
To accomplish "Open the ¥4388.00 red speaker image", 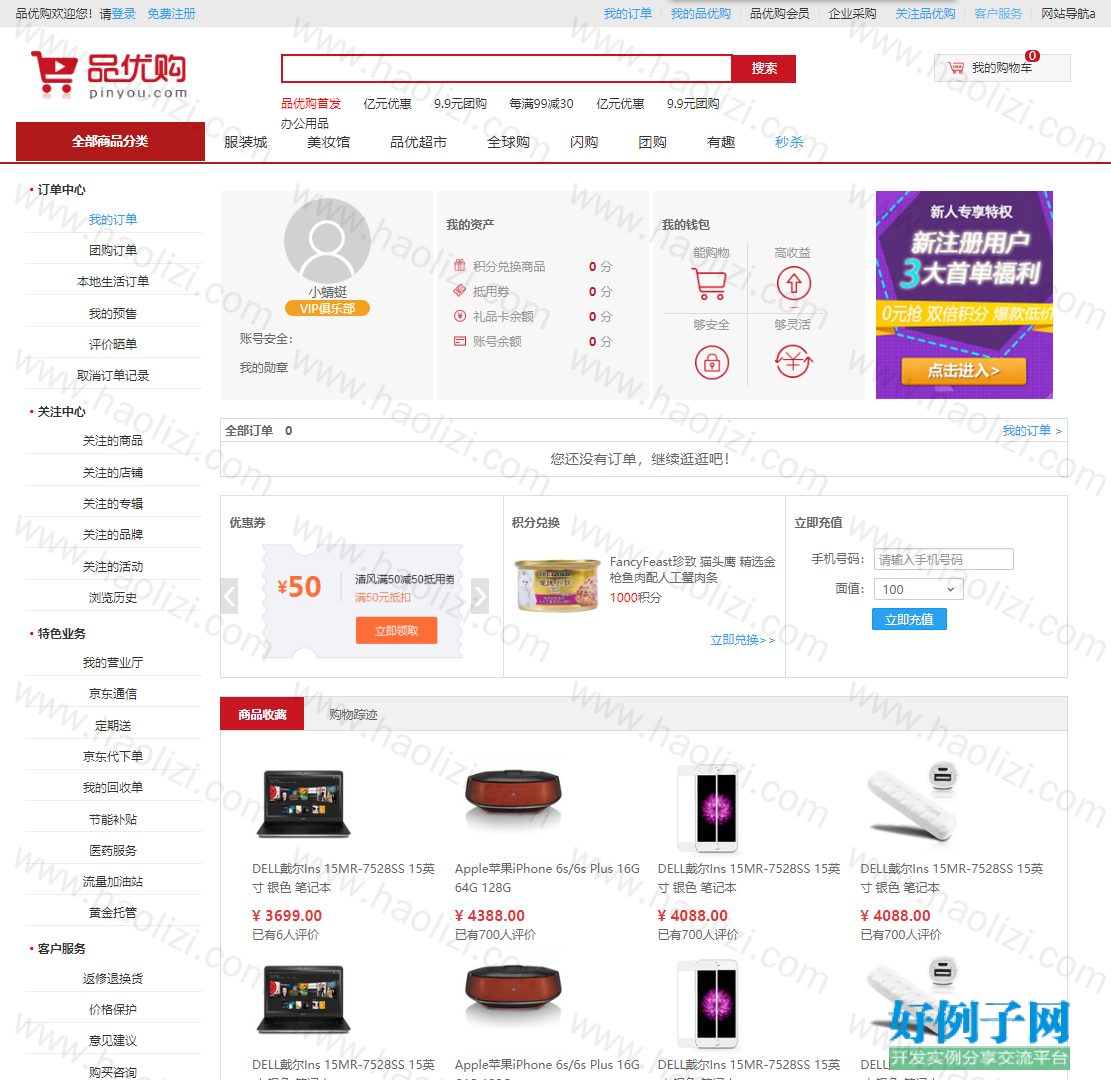I will pos(513,799).
